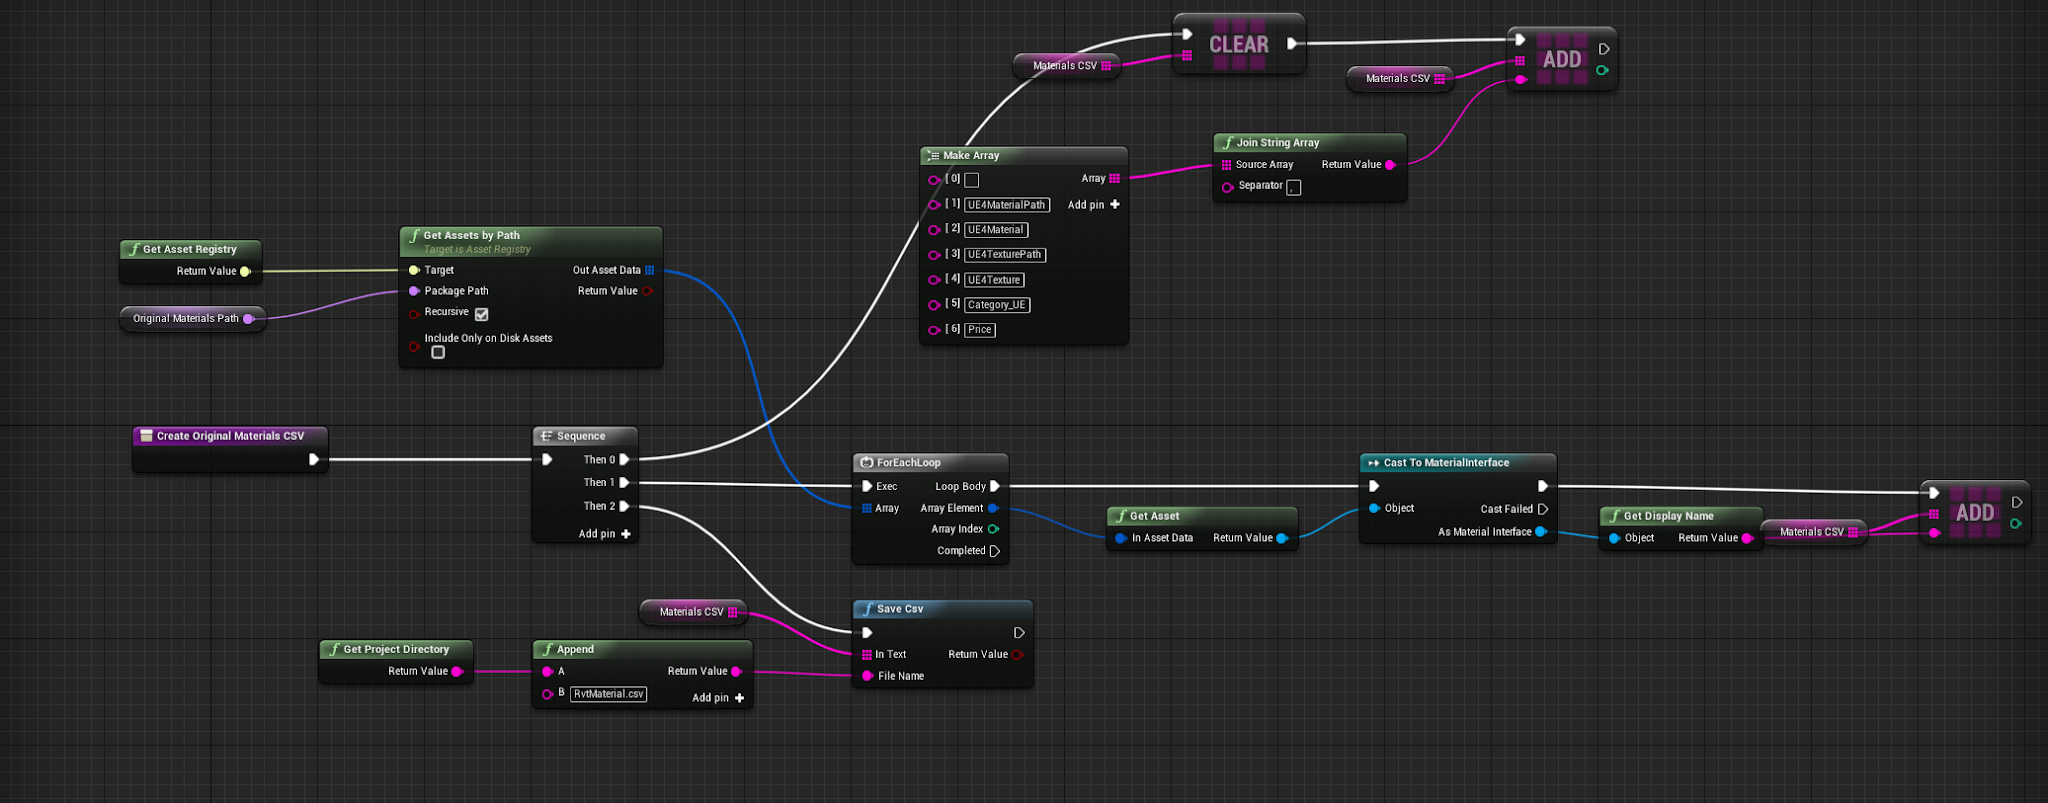Click In Text pin on Save Csv
Viewport: 2048px width, 803px height.
click(x=867, y=655)
